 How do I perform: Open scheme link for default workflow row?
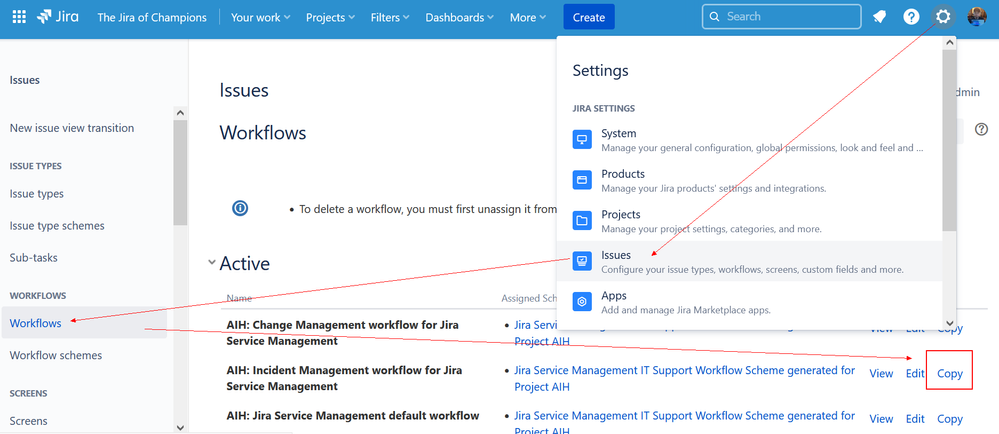tap(684, 423)
